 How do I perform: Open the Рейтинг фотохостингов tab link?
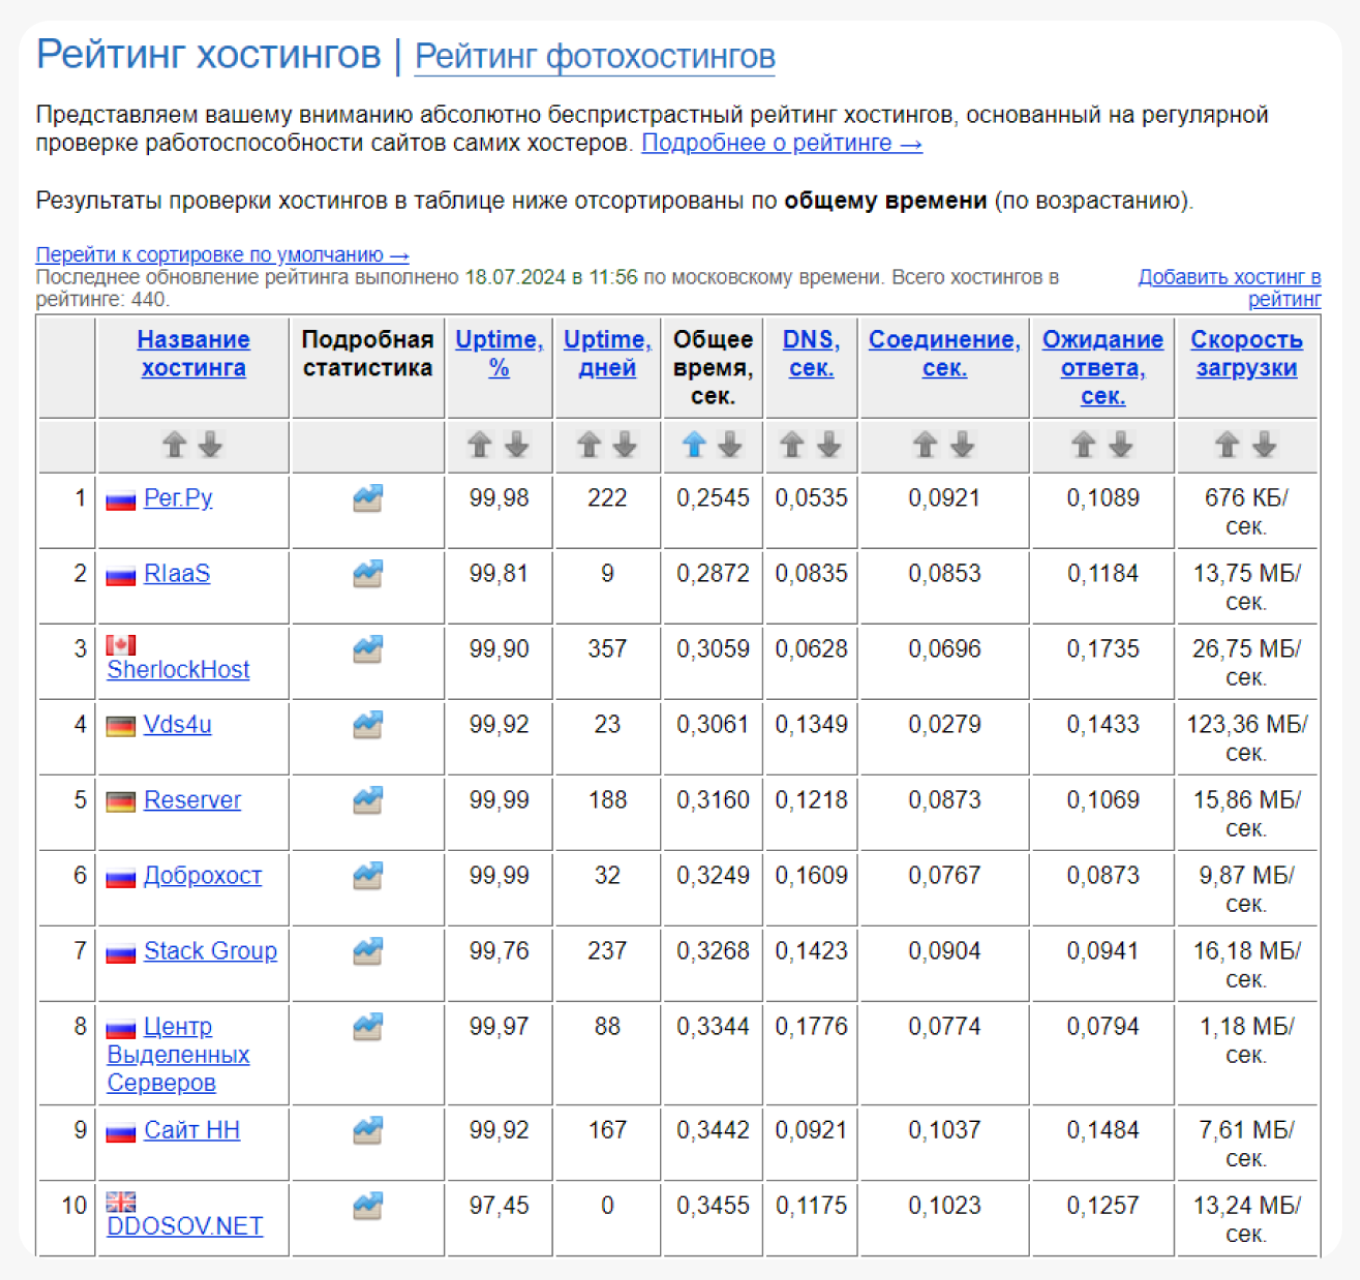(595, 57)
